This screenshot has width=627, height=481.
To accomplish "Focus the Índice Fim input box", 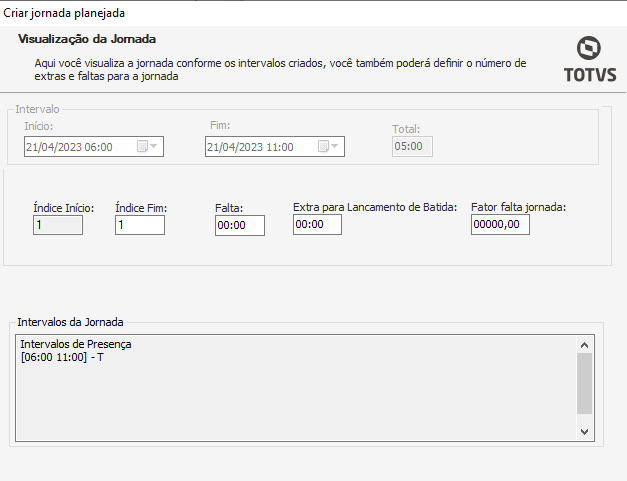I will (139, 226).
